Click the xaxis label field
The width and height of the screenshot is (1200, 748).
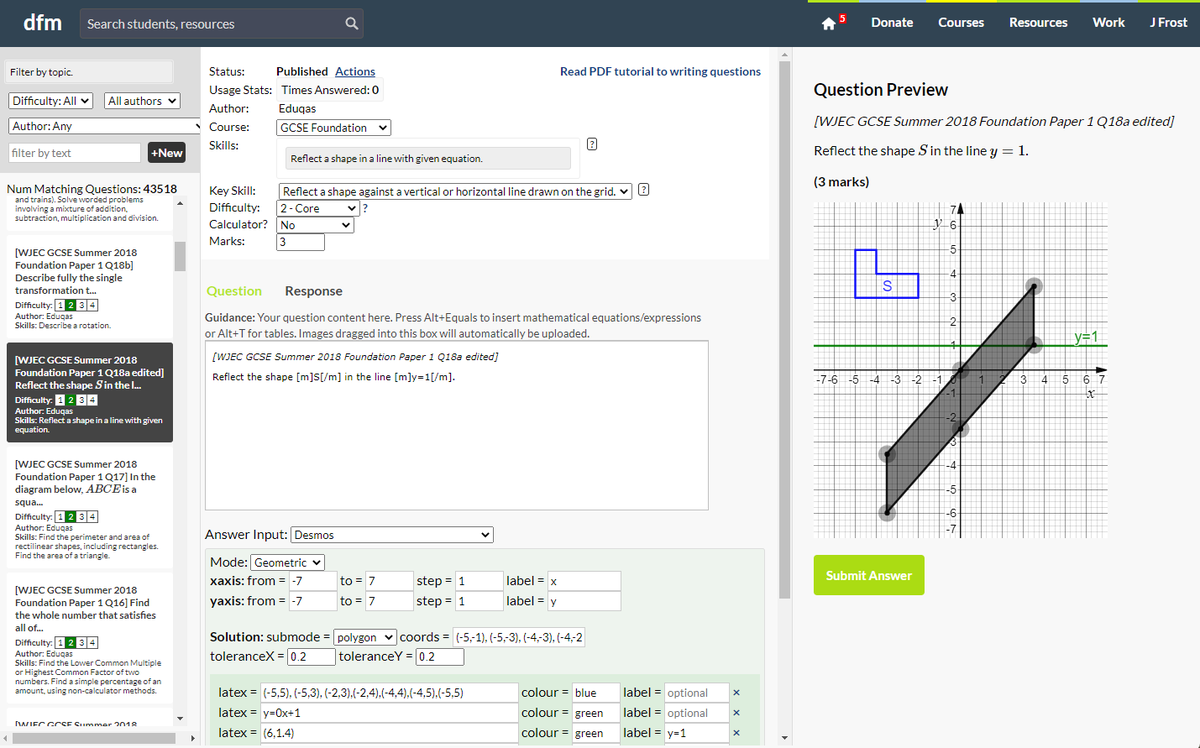tap(584, 581)
